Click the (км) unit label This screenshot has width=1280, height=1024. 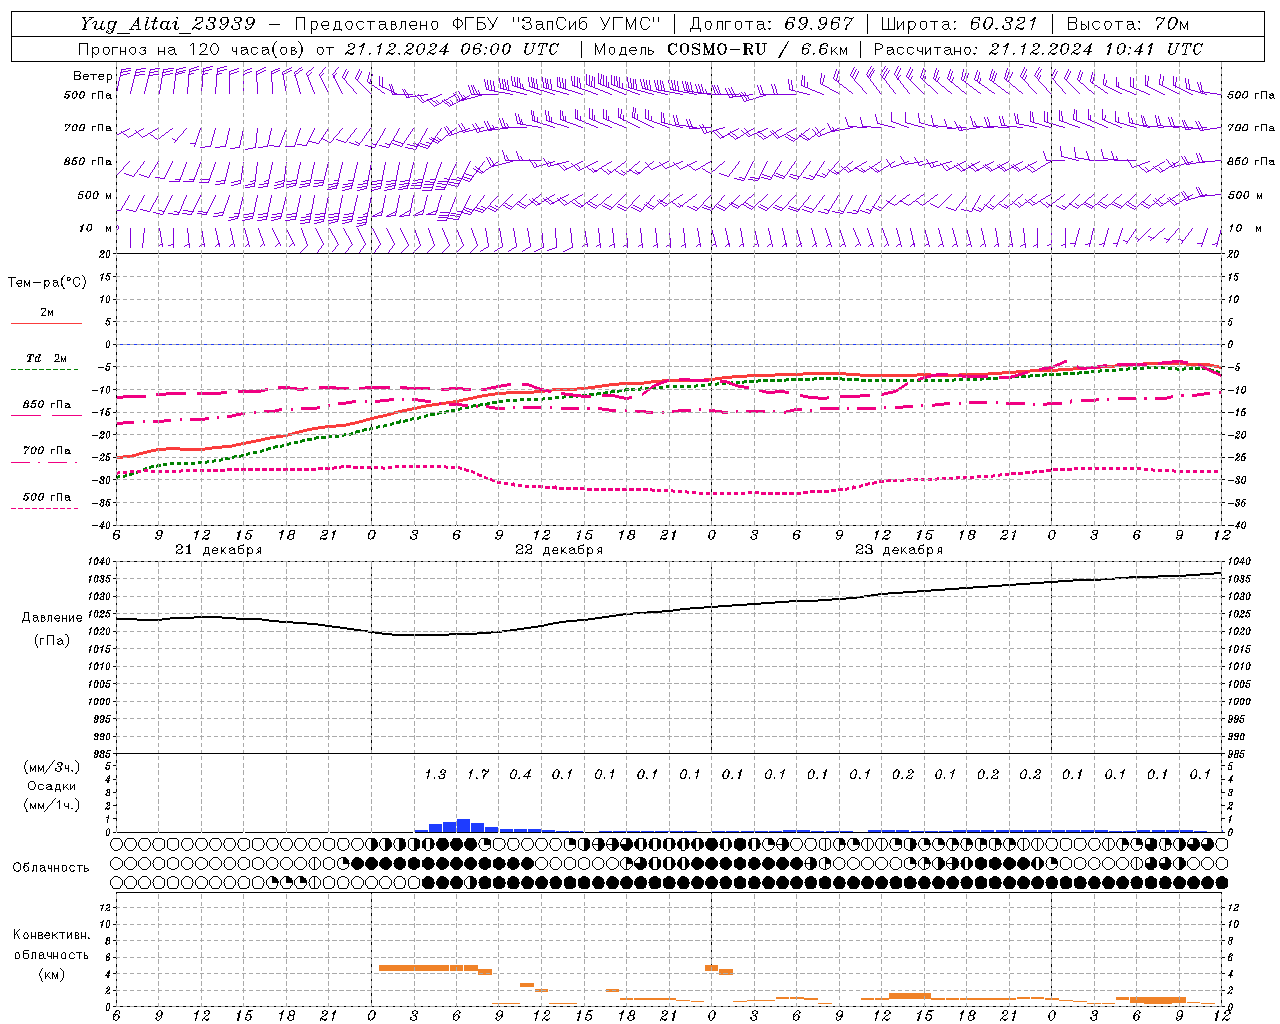click(x=52, y=973)
